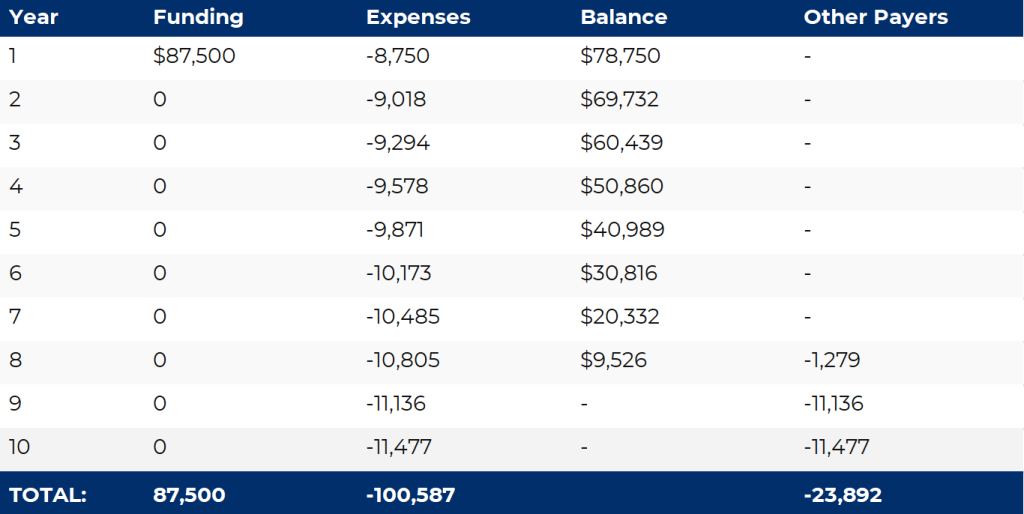
Task: Click the Expenses column header
Action: (418, 17)
